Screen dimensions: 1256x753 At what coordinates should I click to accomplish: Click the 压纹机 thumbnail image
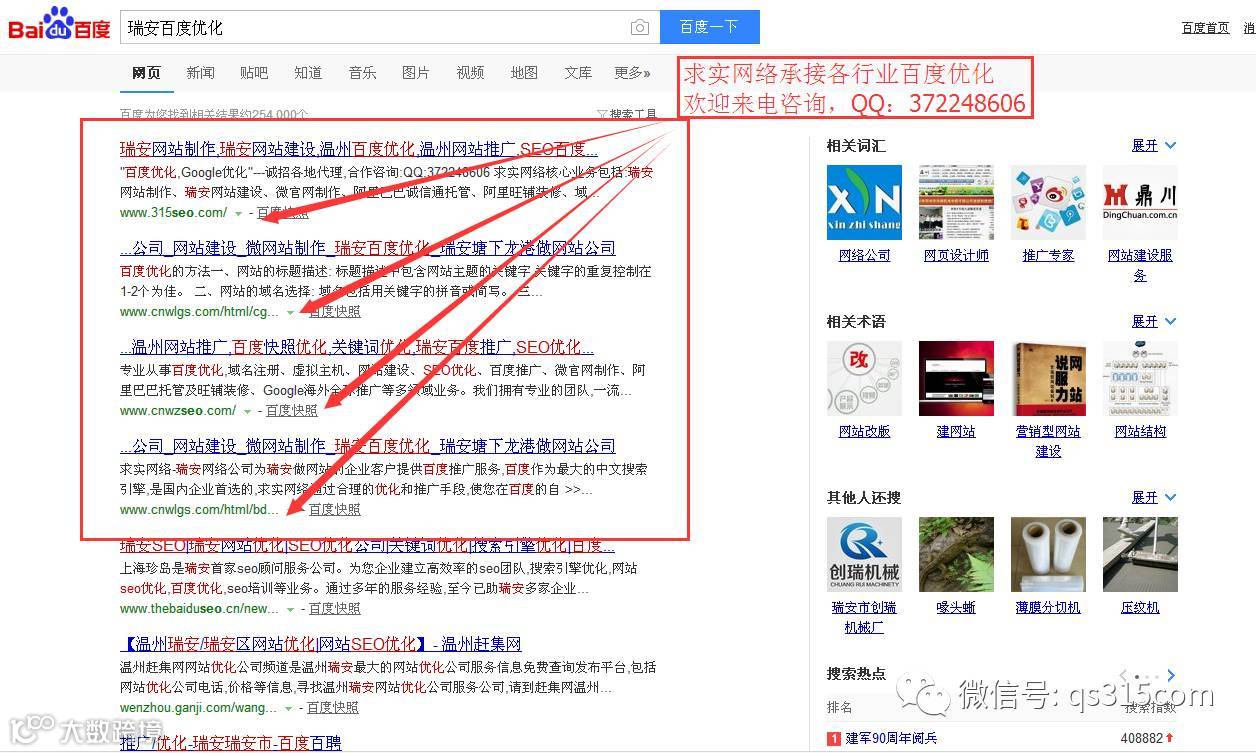point(1140,555)
